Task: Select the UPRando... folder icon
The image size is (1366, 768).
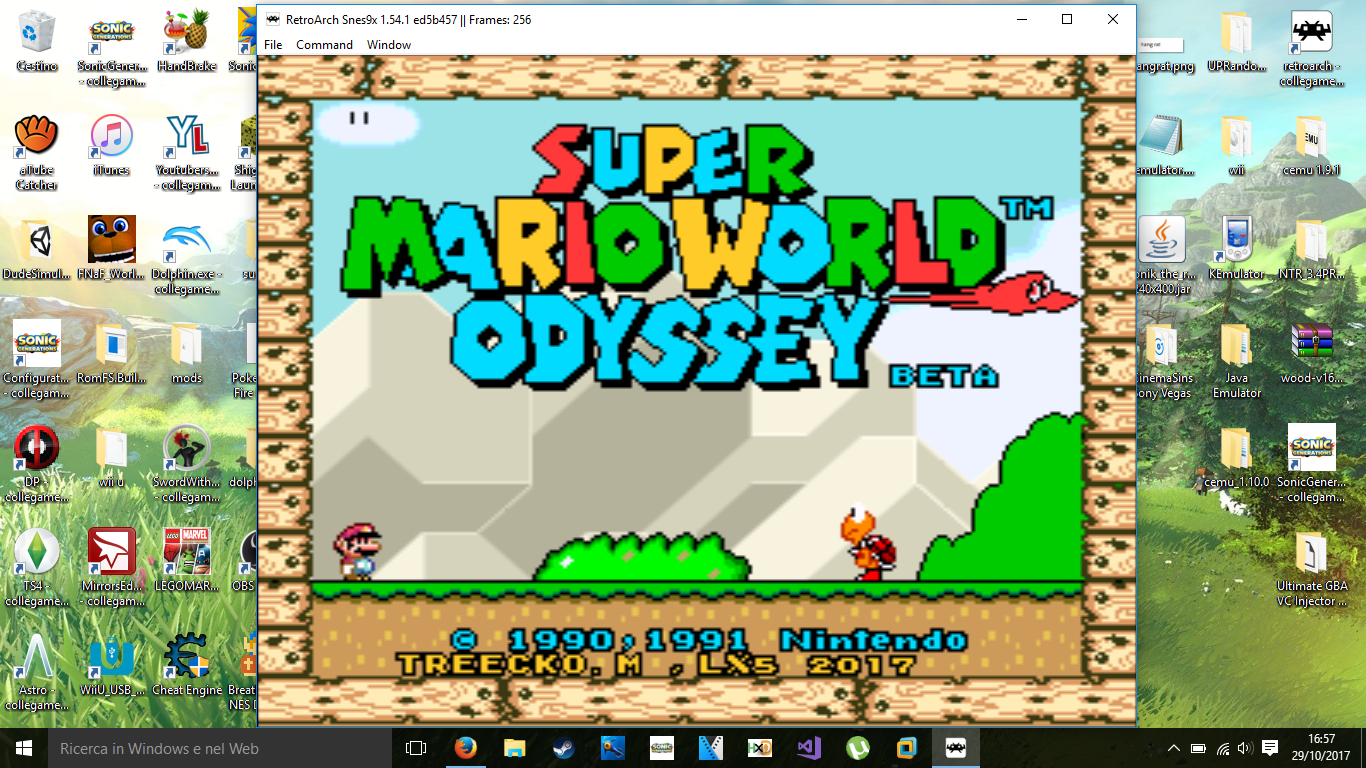Action: point(1236,41)
